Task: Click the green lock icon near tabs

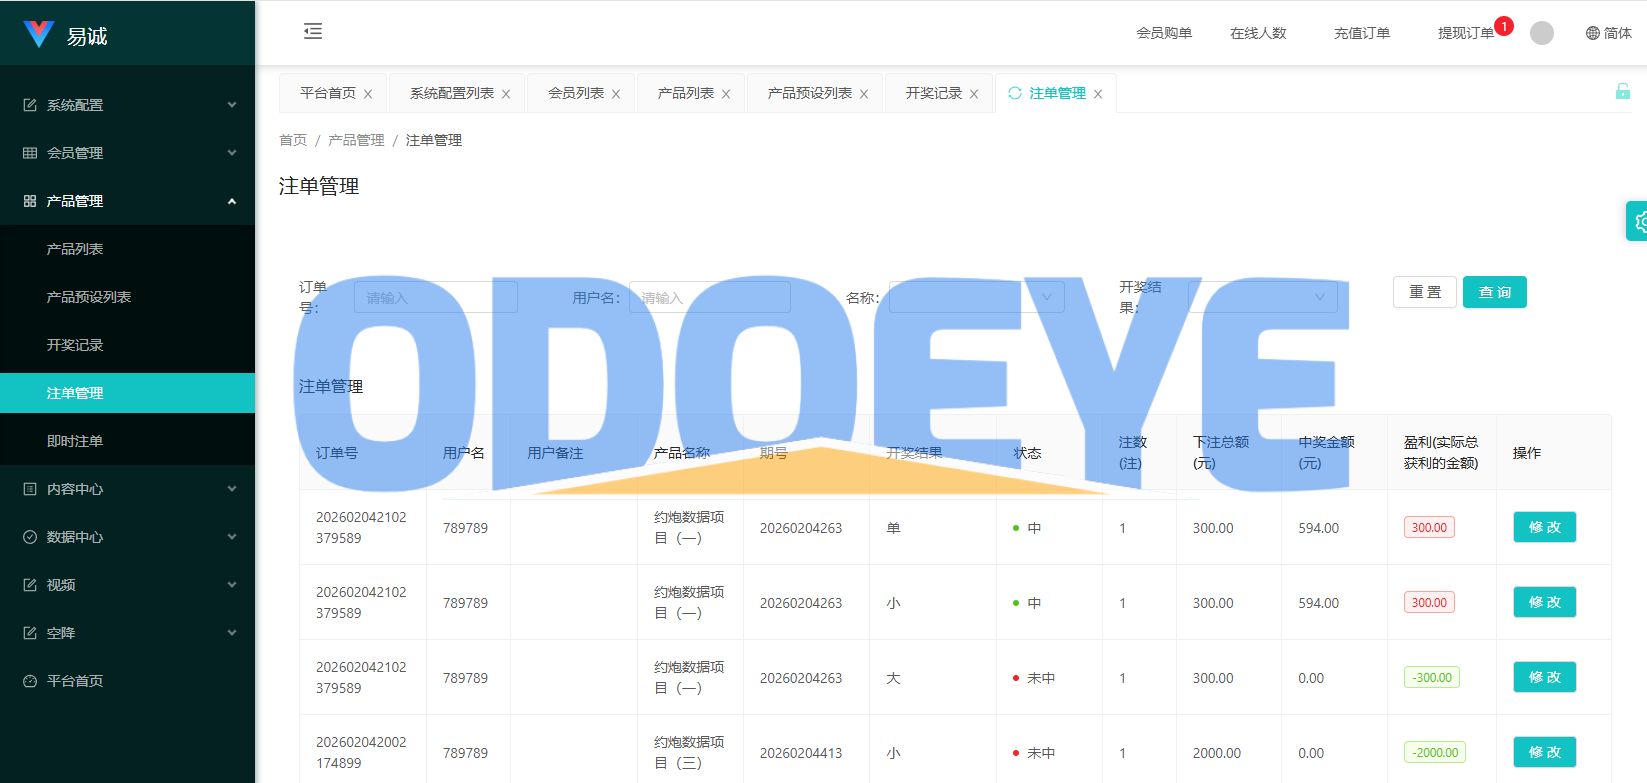Action: tap(1623, 91)
